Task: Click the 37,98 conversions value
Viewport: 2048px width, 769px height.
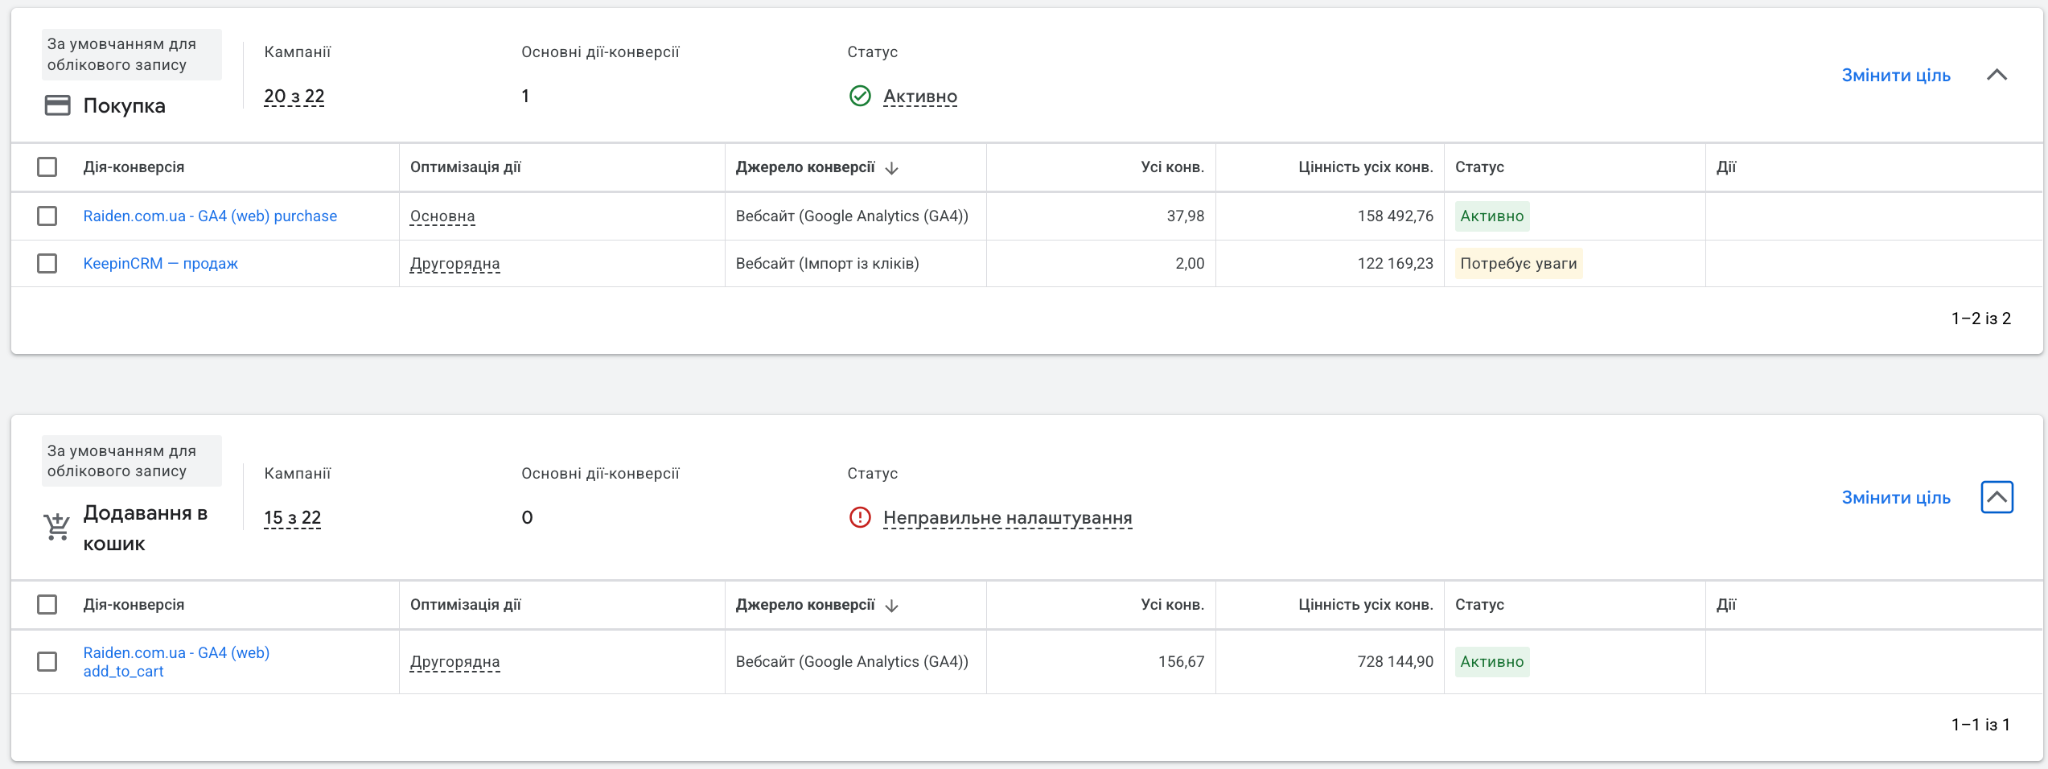Action: pyautogui.click(x=1185, y=216)
